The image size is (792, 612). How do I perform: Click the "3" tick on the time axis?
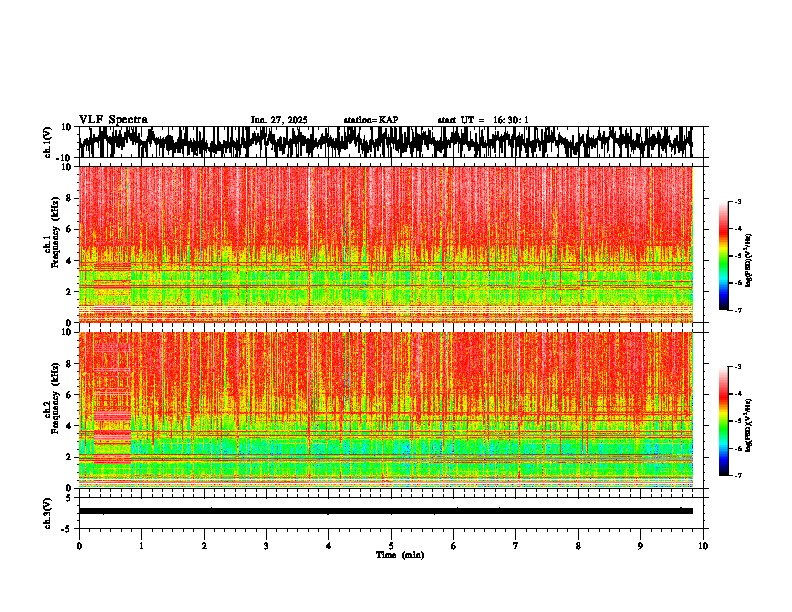pyautogui.click(x=266, y=546)
